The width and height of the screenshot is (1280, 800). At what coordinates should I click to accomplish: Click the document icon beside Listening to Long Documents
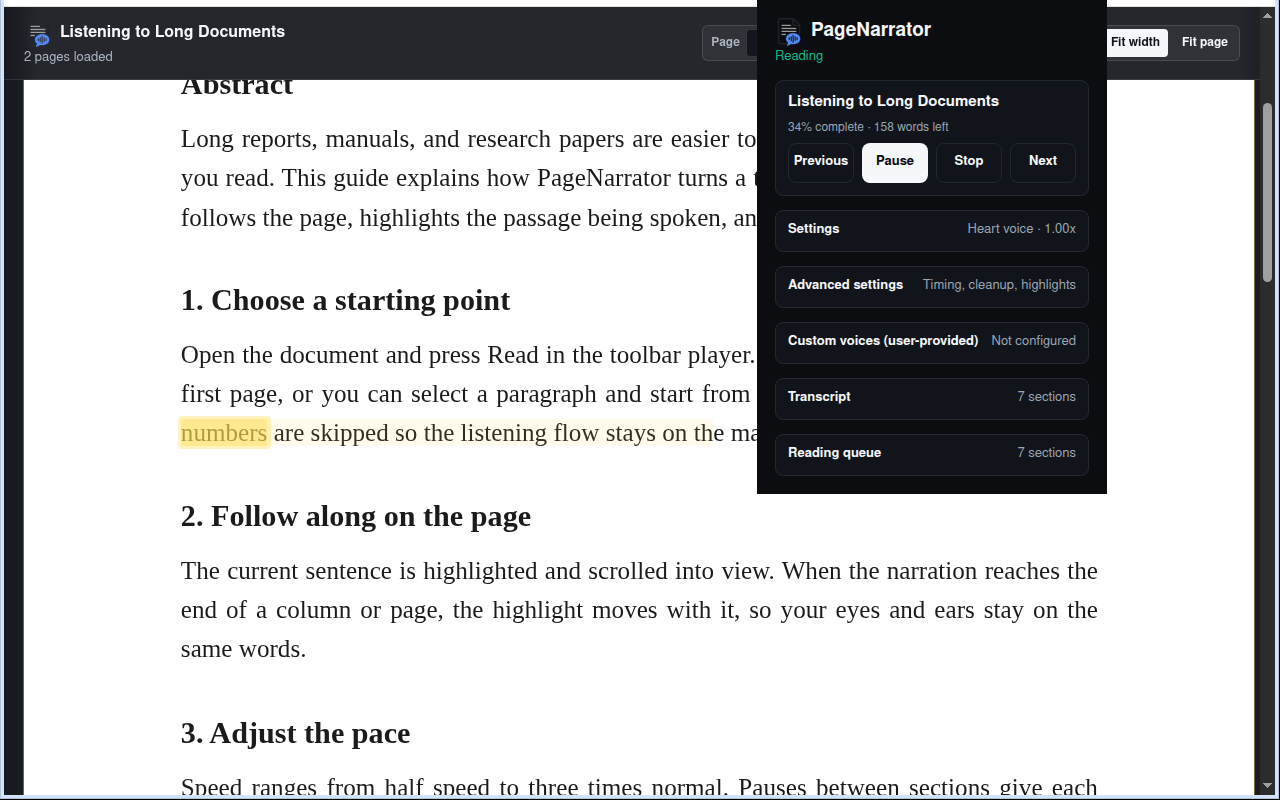(x=39, y=35)
